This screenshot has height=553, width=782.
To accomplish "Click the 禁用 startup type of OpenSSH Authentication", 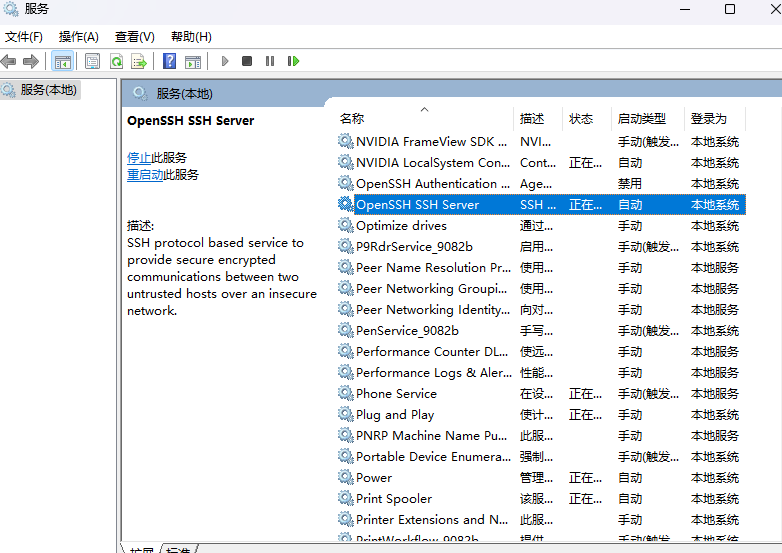I will tap(629, 184).
